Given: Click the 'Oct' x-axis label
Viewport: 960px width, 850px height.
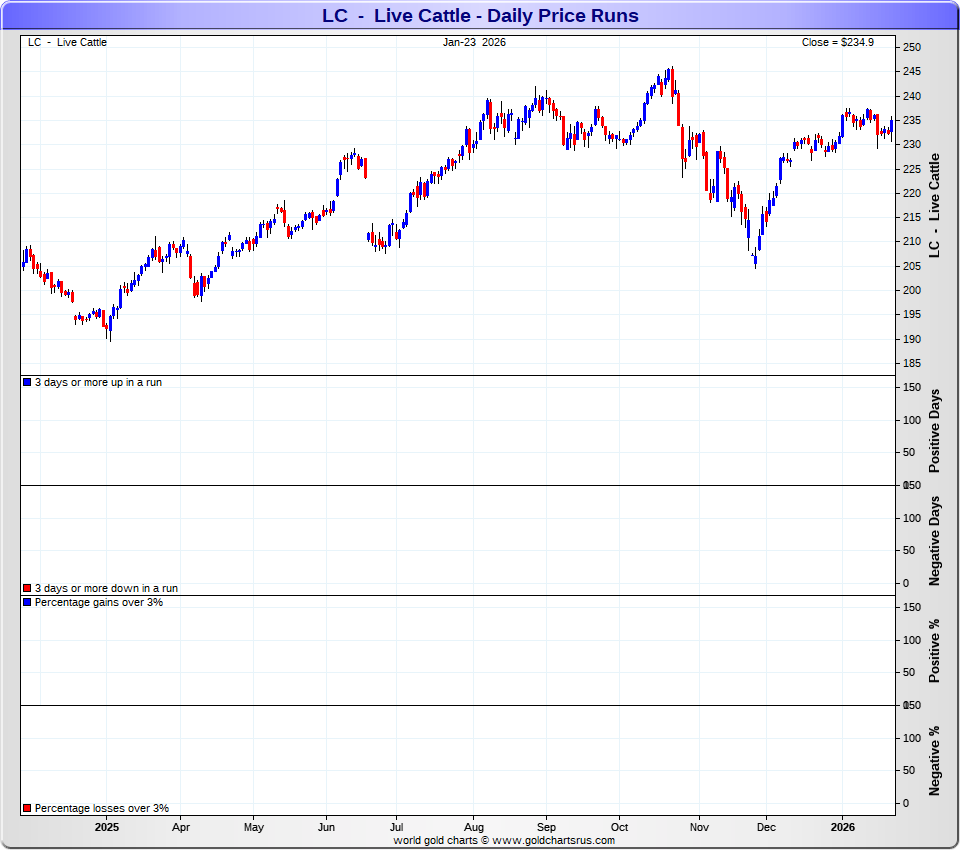Looking at the screenshot, I should [620, 827].
